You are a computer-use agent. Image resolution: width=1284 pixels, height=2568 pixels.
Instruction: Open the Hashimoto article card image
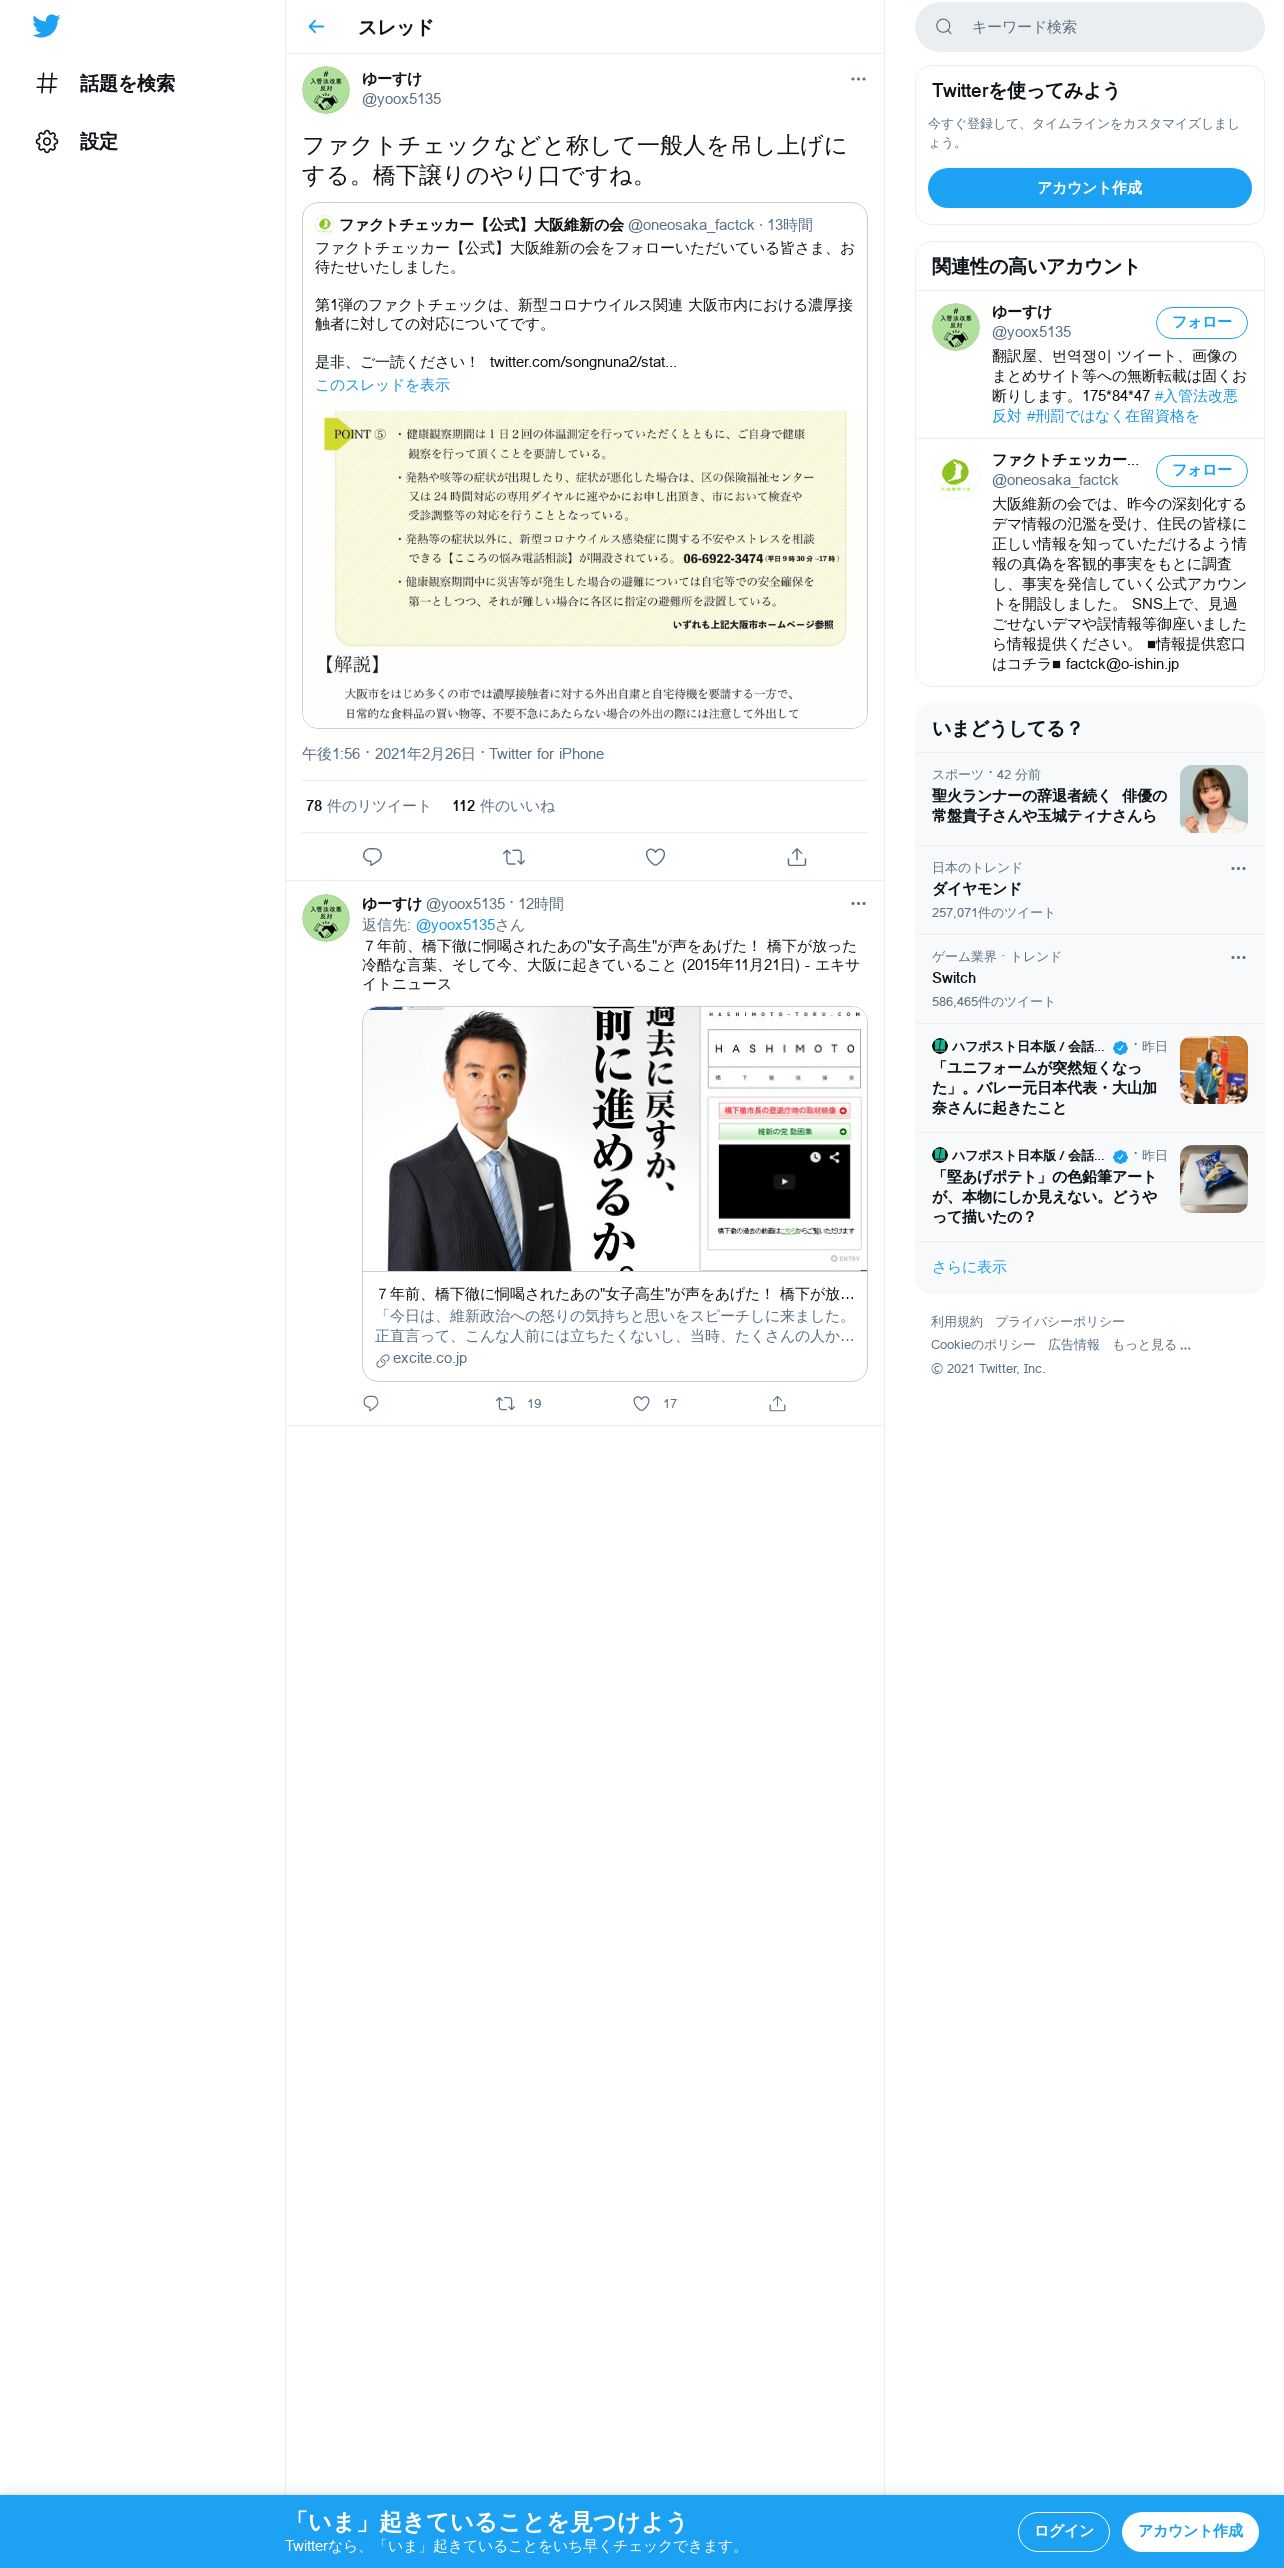[x=615, y=1138]
